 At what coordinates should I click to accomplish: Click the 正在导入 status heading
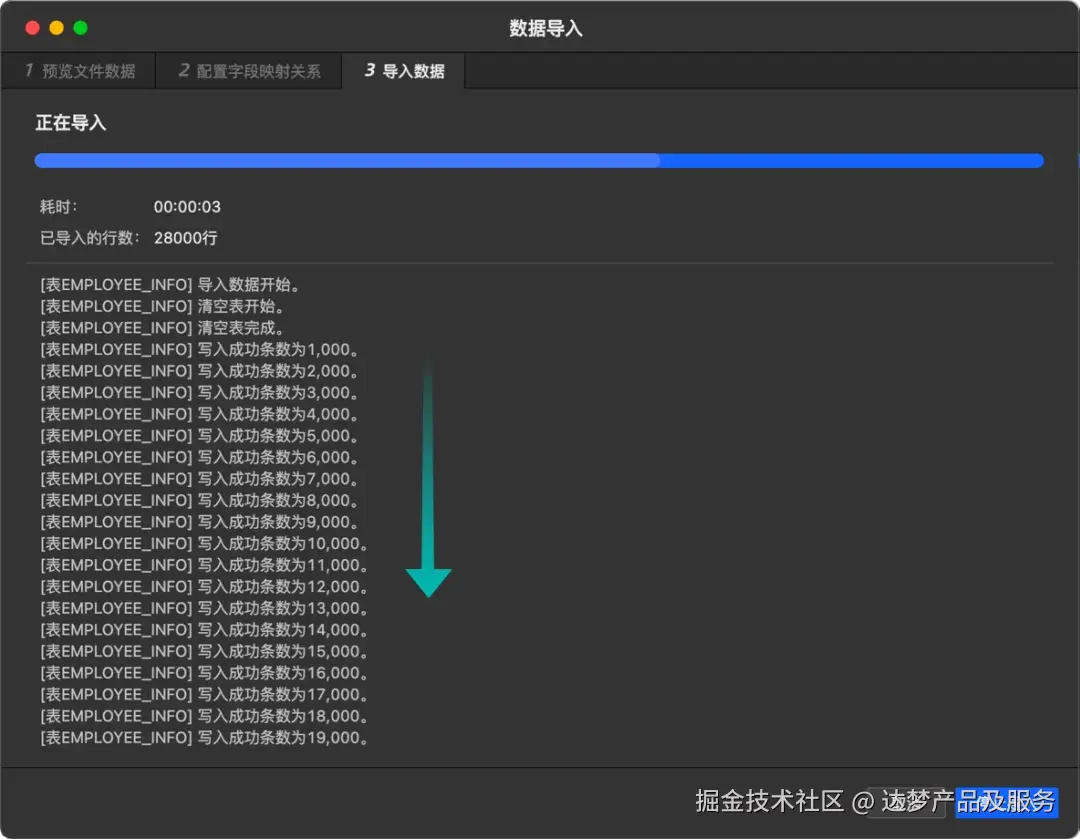69,122
